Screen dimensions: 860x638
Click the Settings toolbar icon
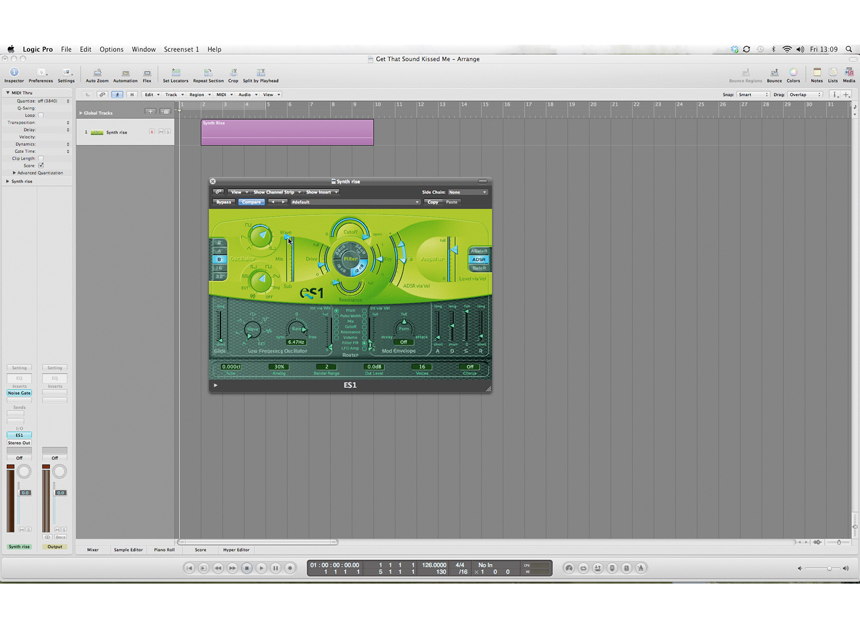(66, 75)
